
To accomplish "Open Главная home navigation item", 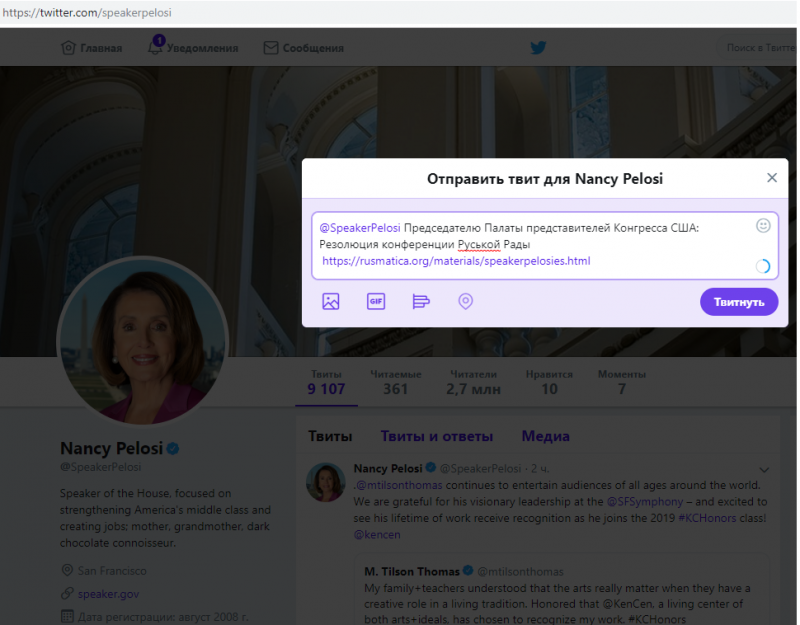I will [92, 48].
